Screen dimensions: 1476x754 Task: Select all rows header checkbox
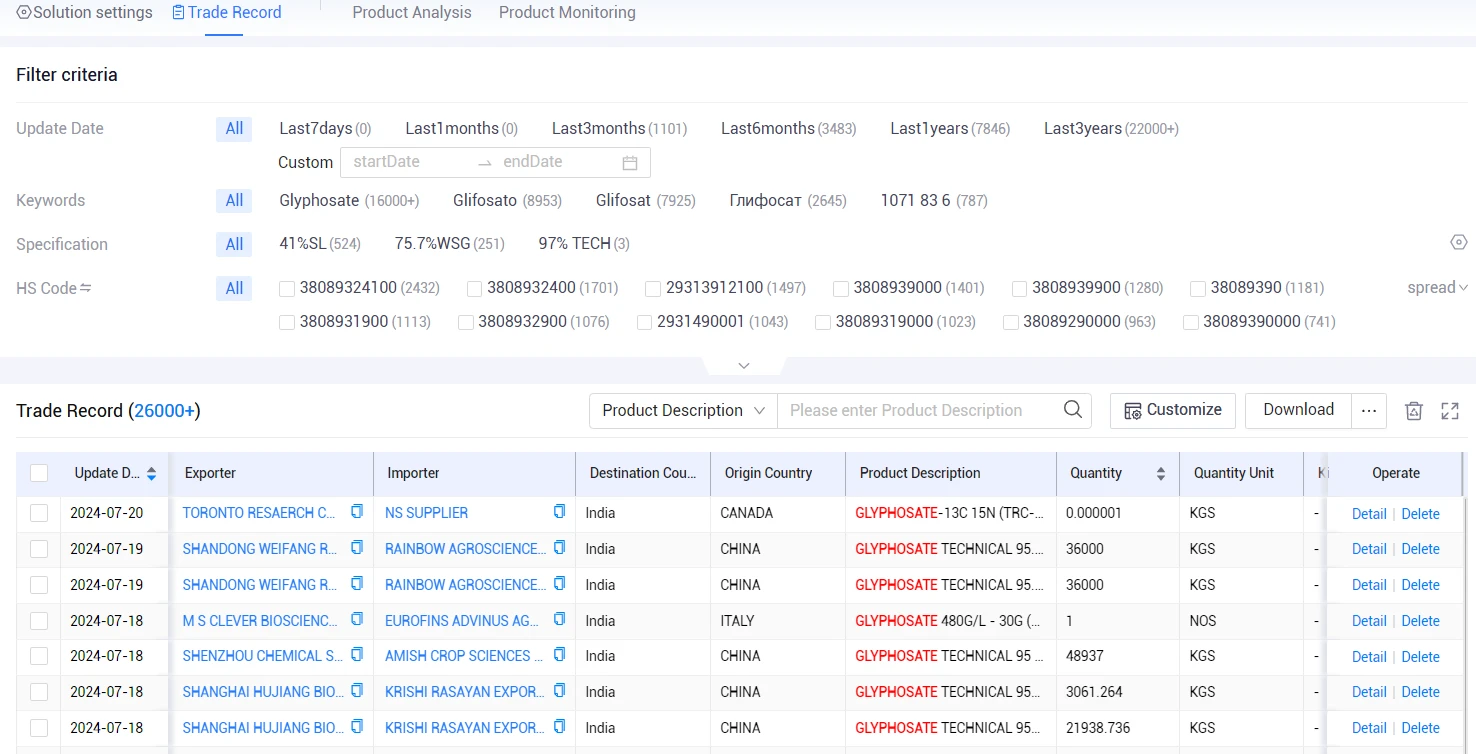point(39,473)
